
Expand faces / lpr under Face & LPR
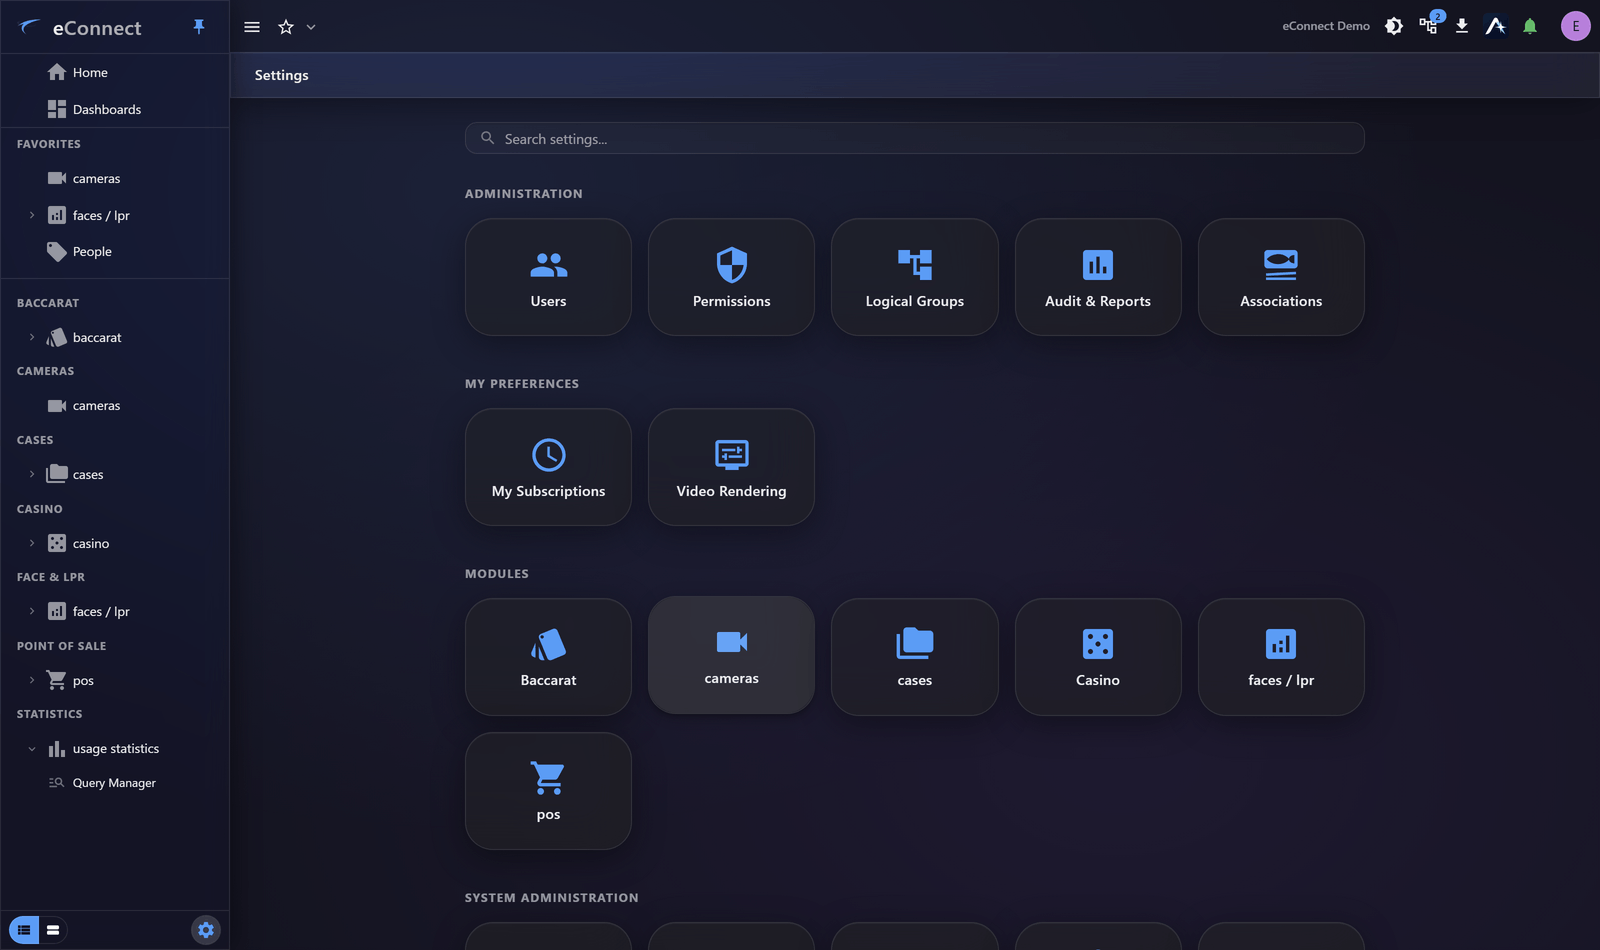32,611
